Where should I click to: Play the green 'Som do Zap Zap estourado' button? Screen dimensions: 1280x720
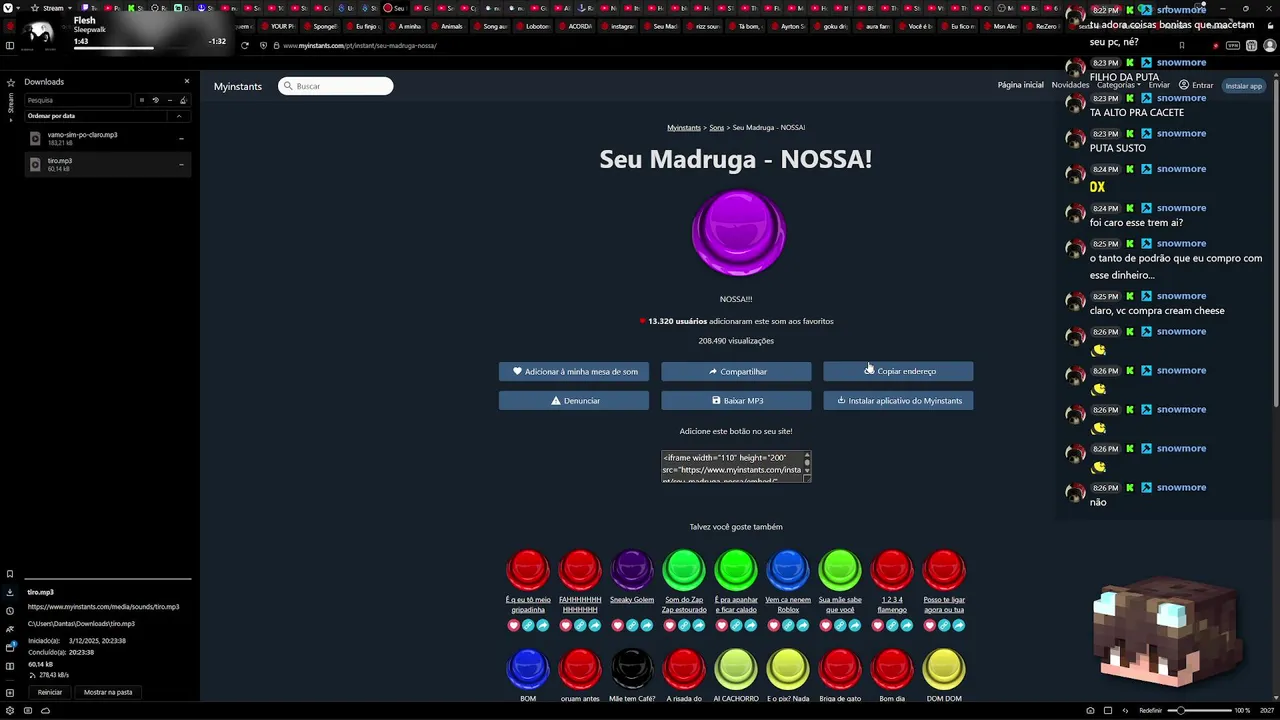click(684, 569)
